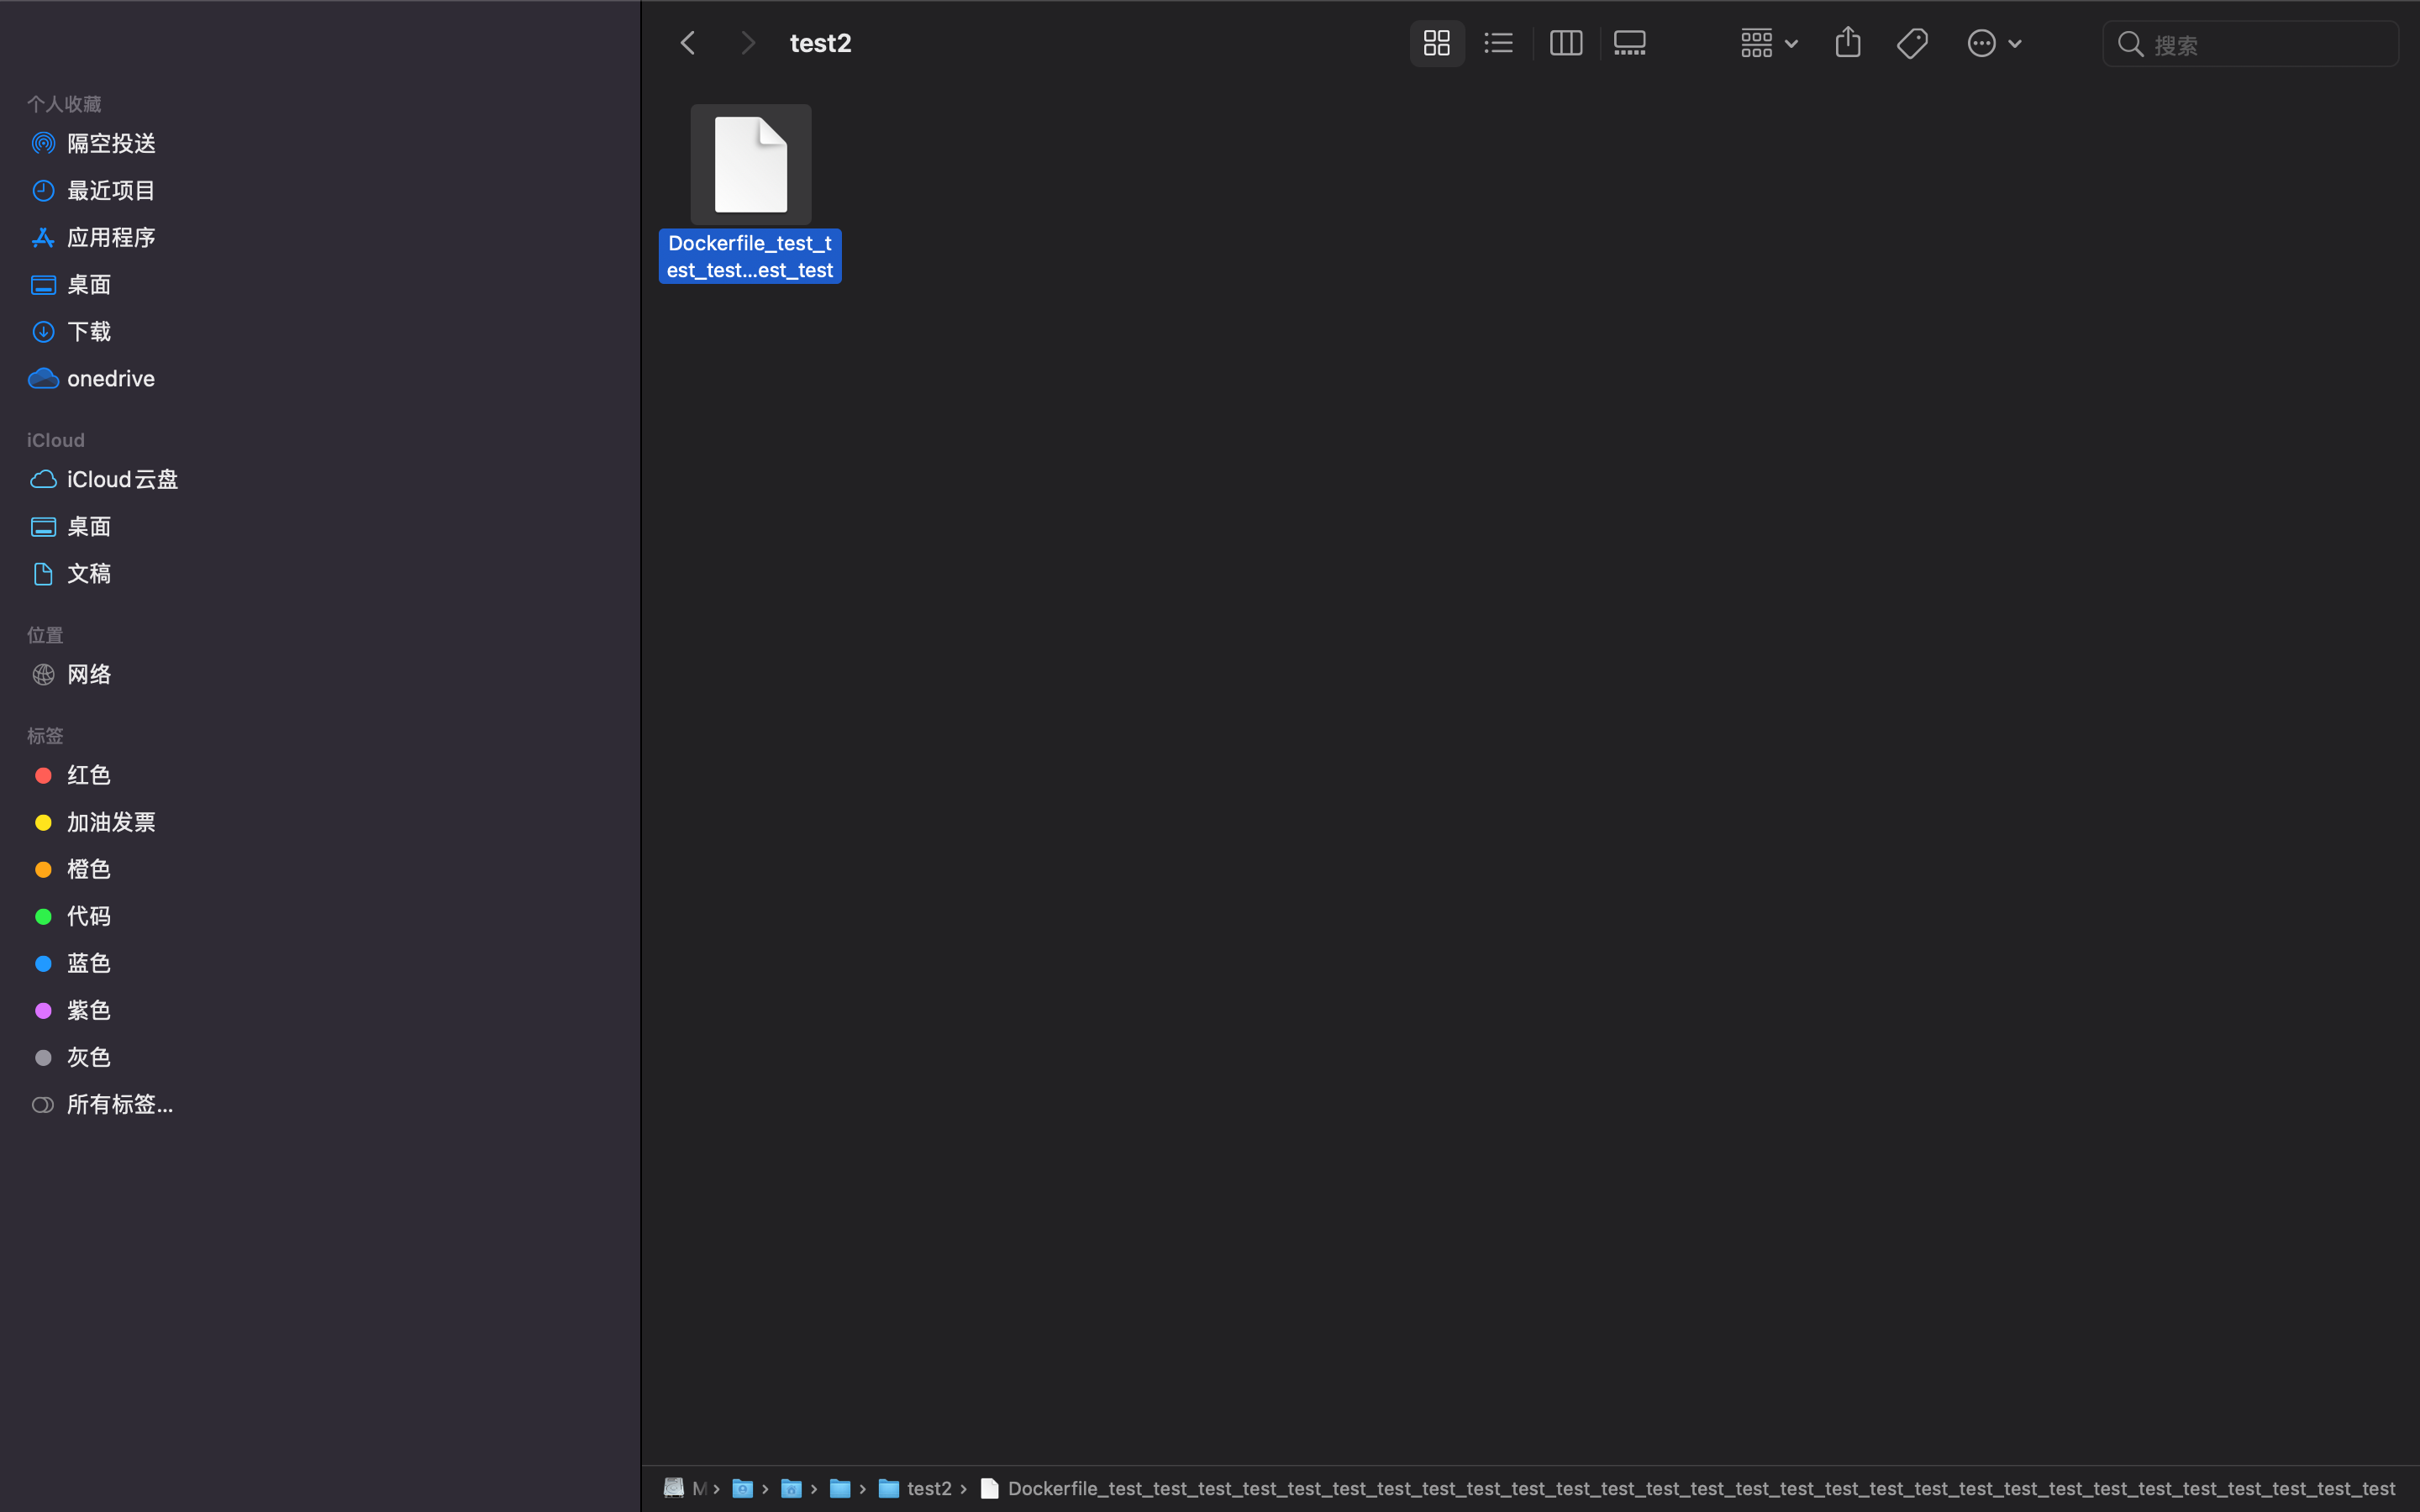Switch to gallery view

click(1629, 43)
